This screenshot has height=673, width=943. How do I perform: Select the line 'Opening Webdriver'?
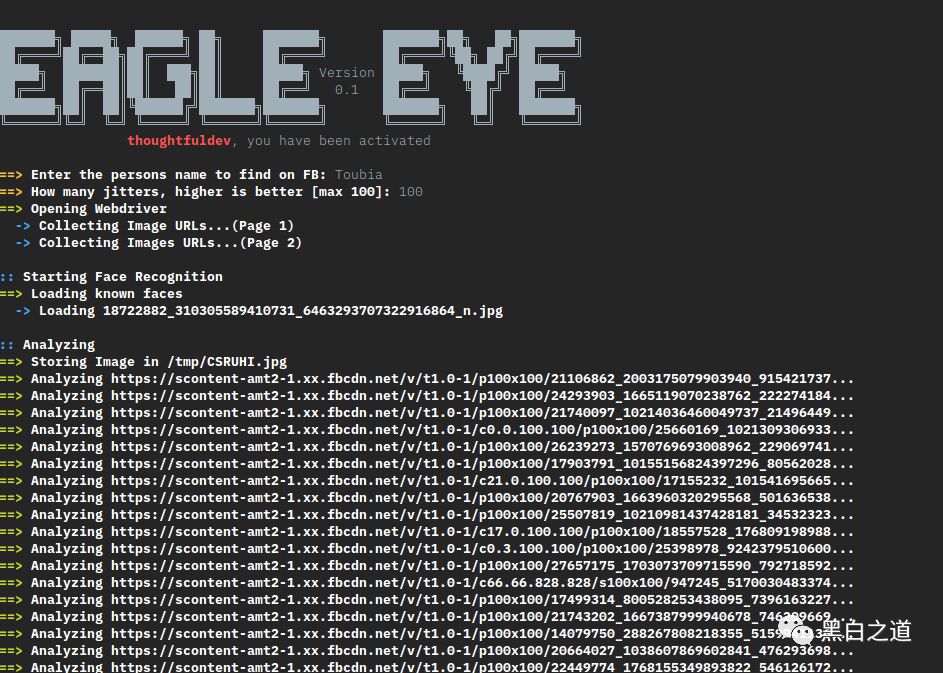[x=99, y=209]
